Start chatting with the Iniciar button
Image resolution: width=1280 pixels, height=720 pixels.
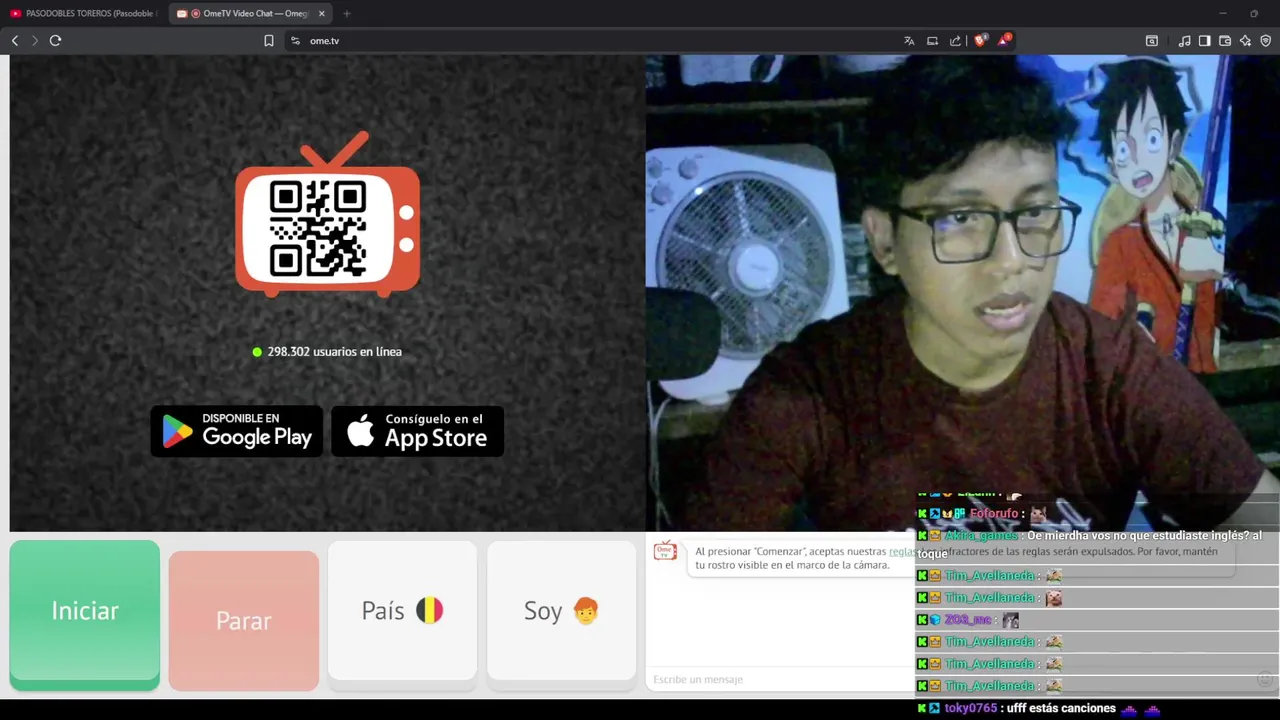(85, 615)
